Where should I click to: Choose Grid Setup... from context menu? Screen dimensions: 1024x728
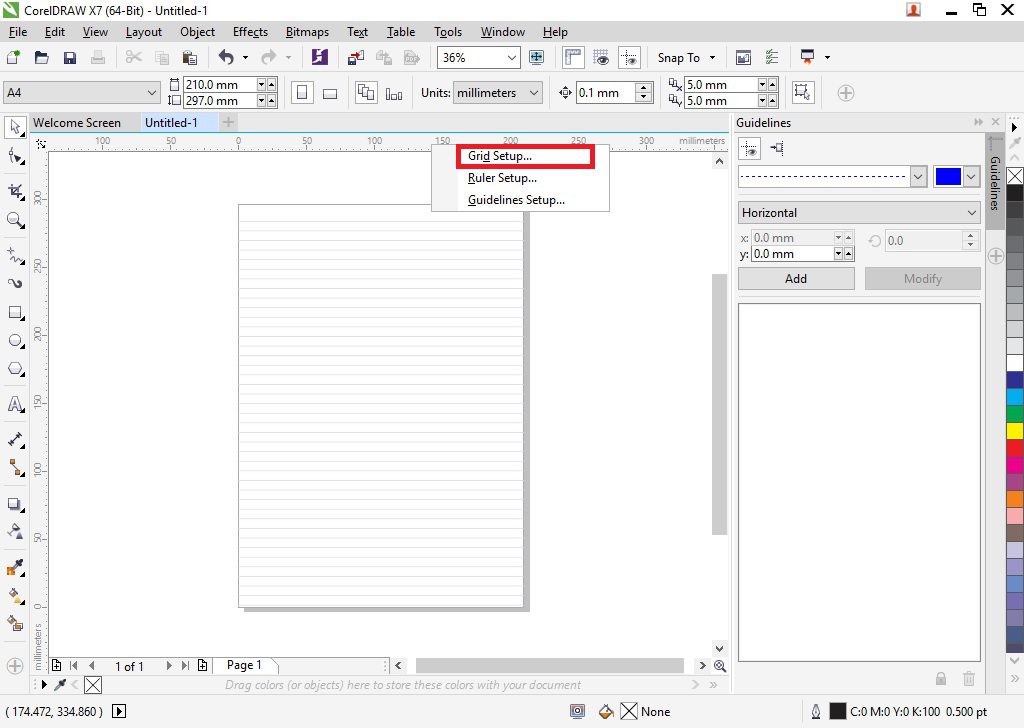coord(500,156)
